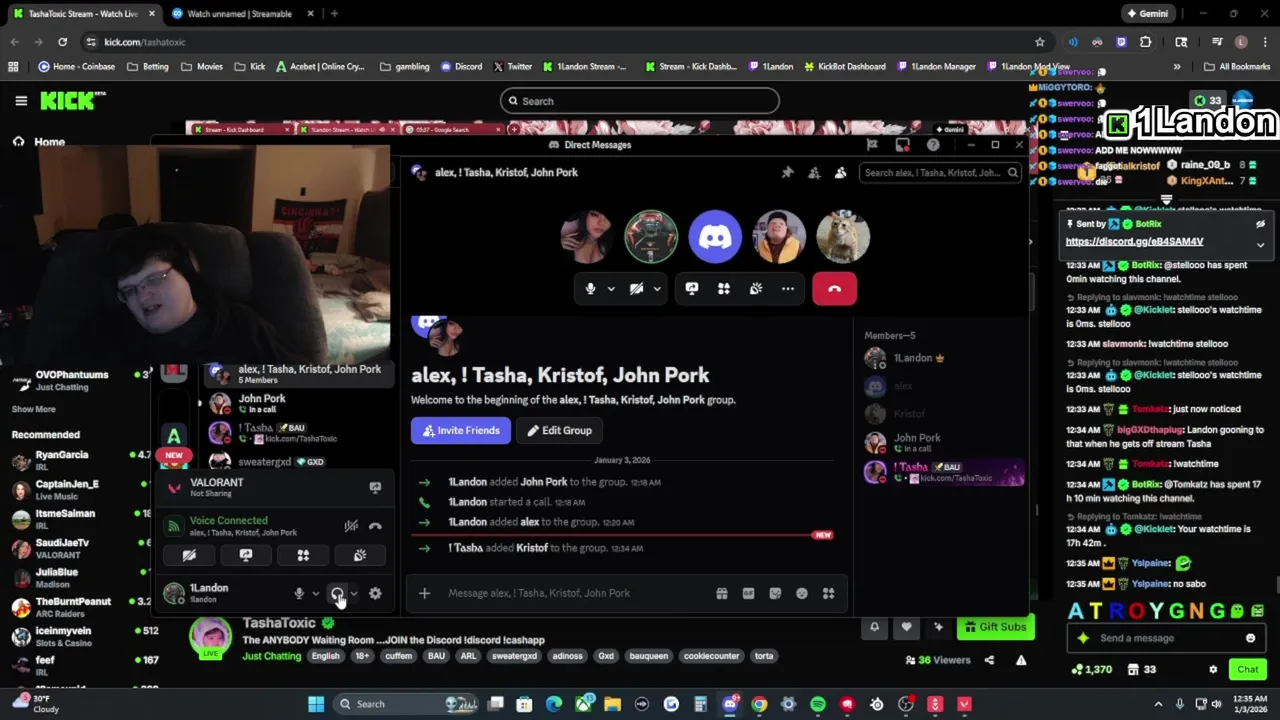Start an activity from call controls
The width and height of the screenshot is (1280, 720).
pyautogui.click(x=724, y=289)
